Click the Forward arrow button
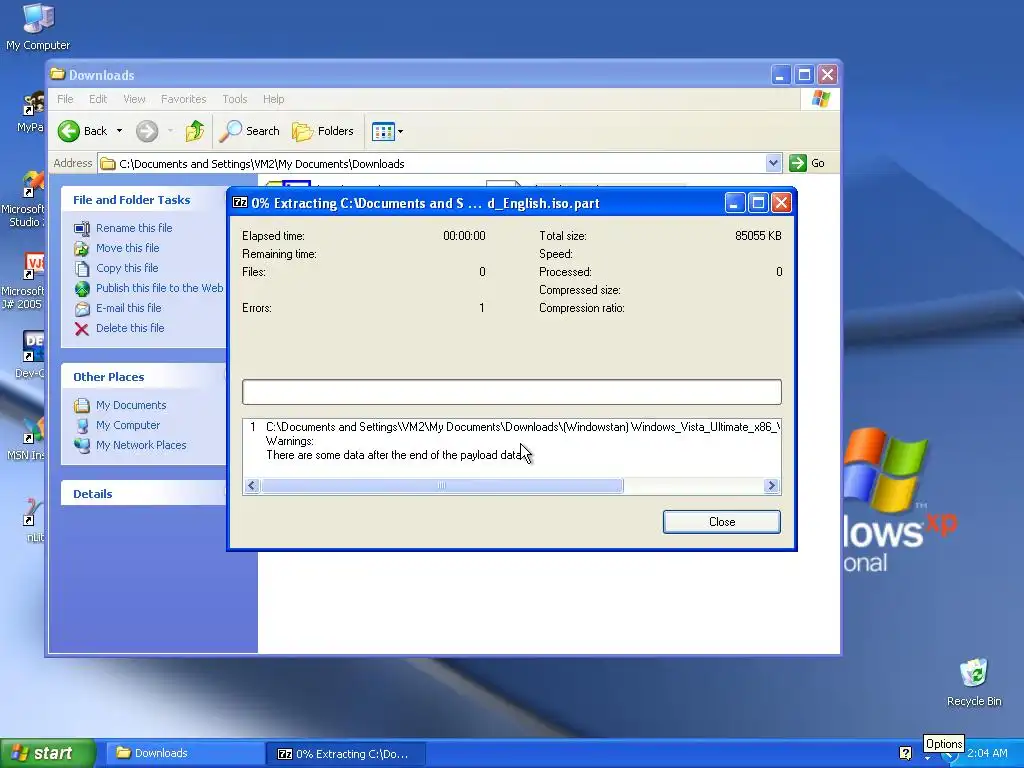Screen dimensions: 1024x768 pyautogui.click(x=147, y=131)
